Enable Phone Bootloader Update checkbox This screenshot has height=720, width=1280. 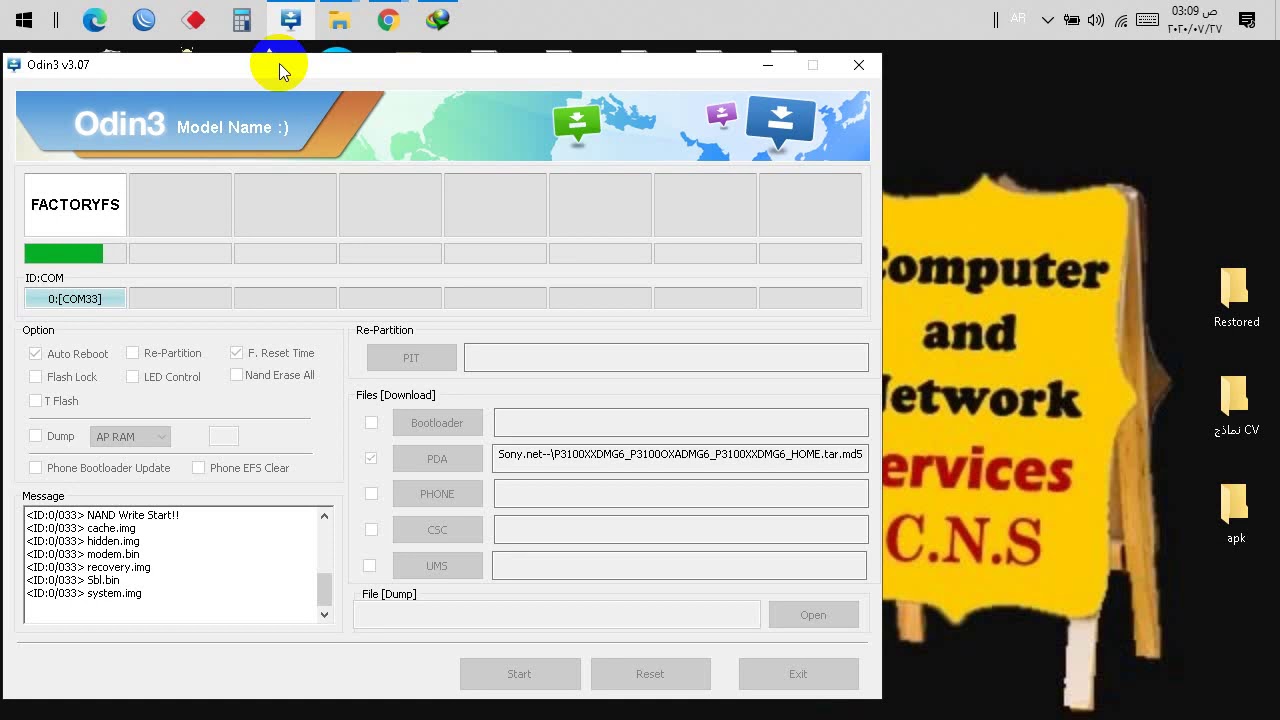(36, 468)
